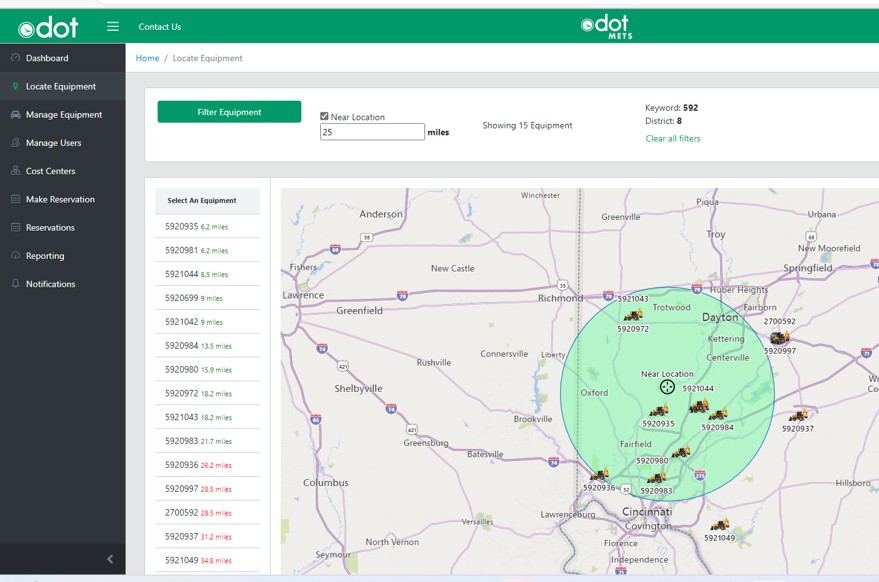Click the miles distance input field

pos(372,132)
